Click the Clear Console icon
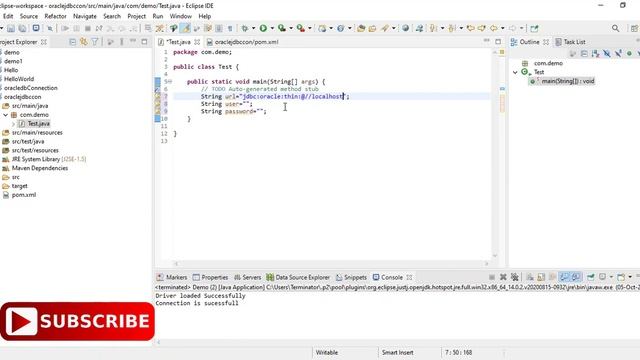The image size is (640, 360). [530, 277]
